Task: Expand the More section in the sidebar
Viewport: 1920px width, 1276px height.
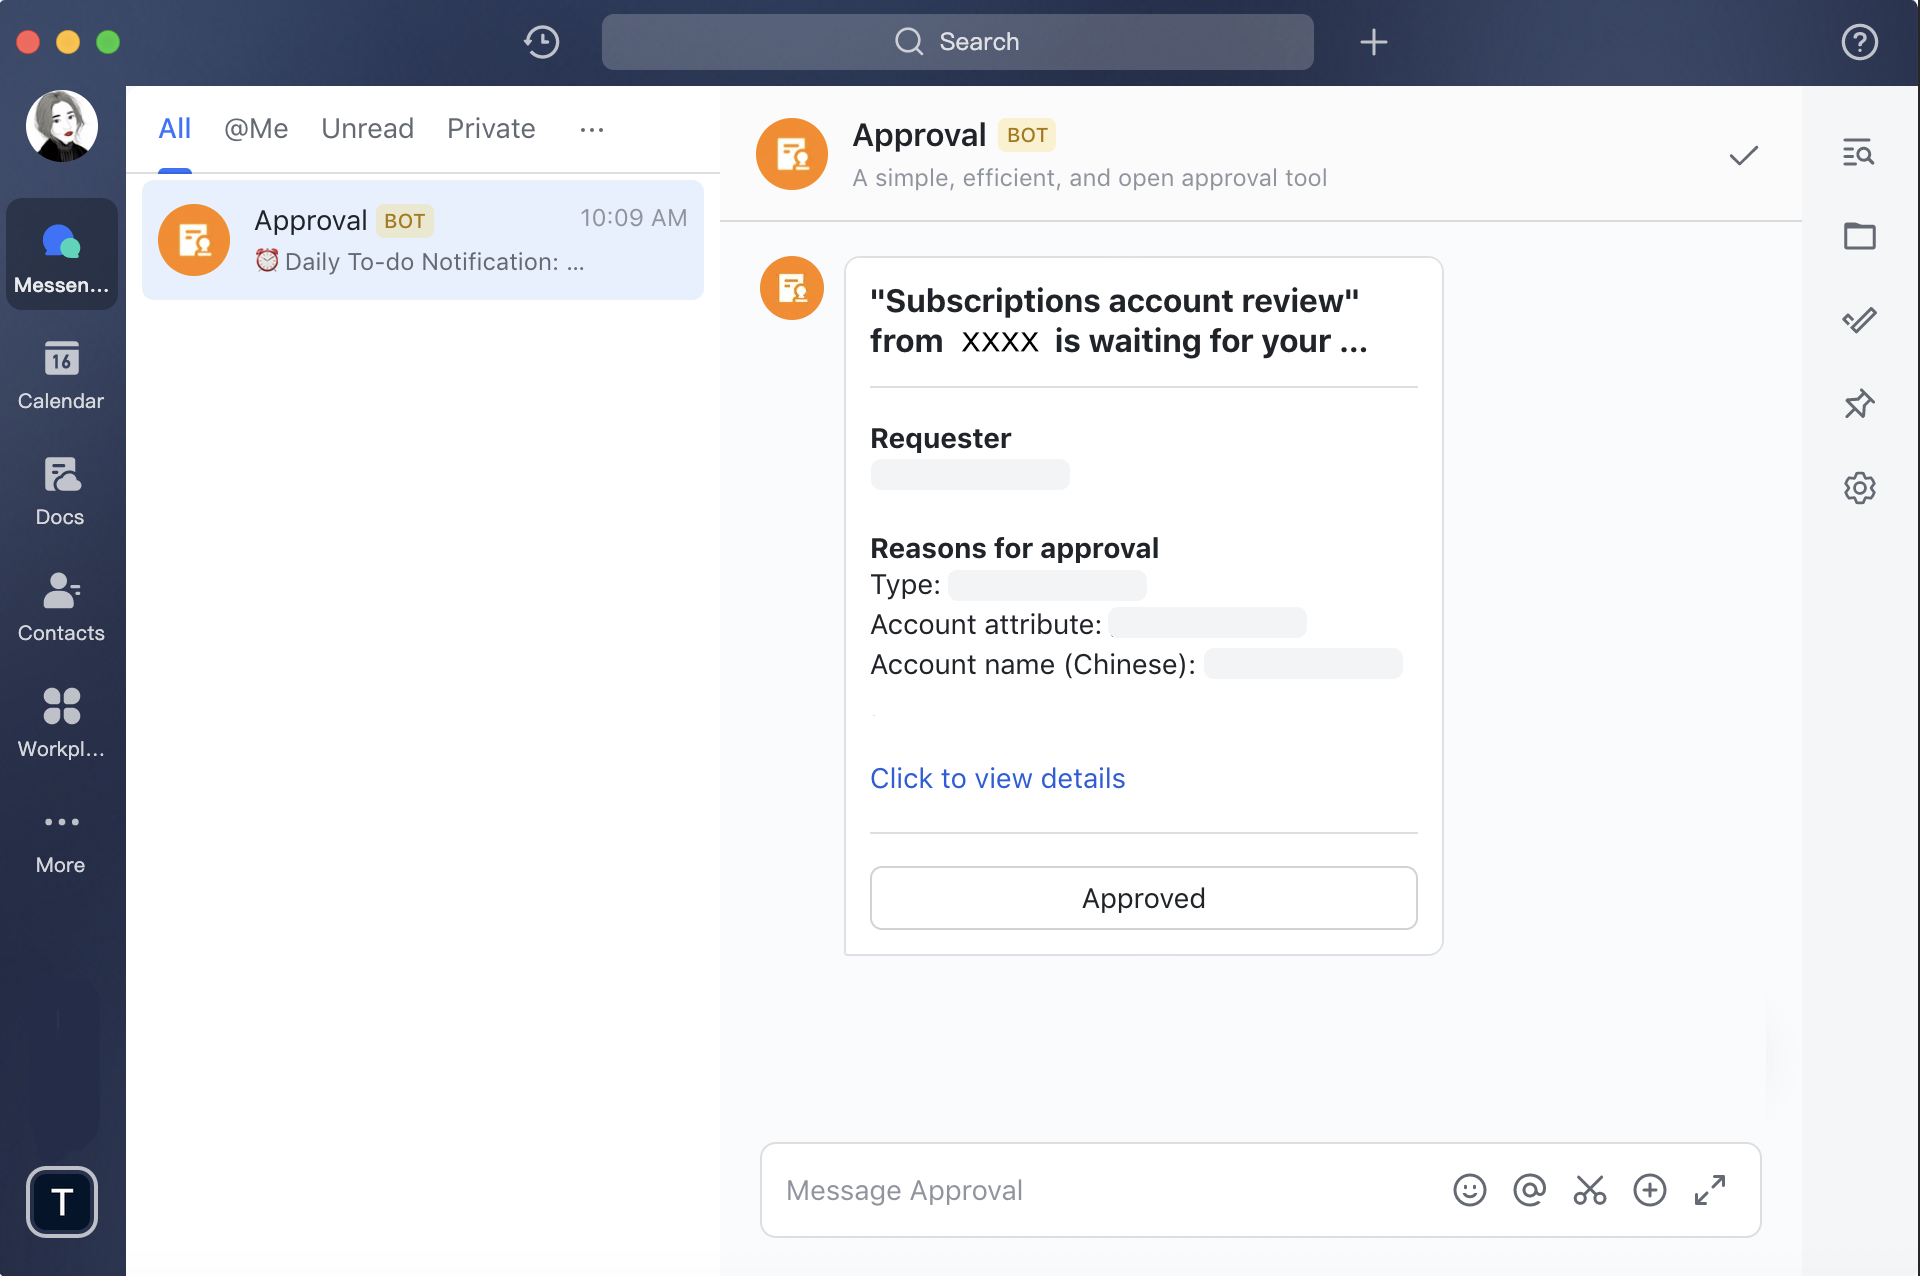Action: click(61, 838)
